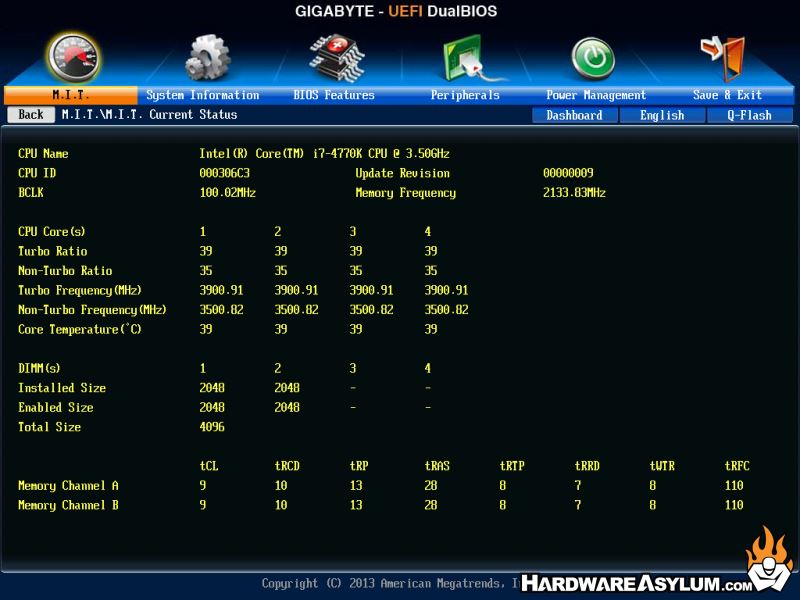Click the Back button
This screenshot has width=800, height=600.
point(31,114)
